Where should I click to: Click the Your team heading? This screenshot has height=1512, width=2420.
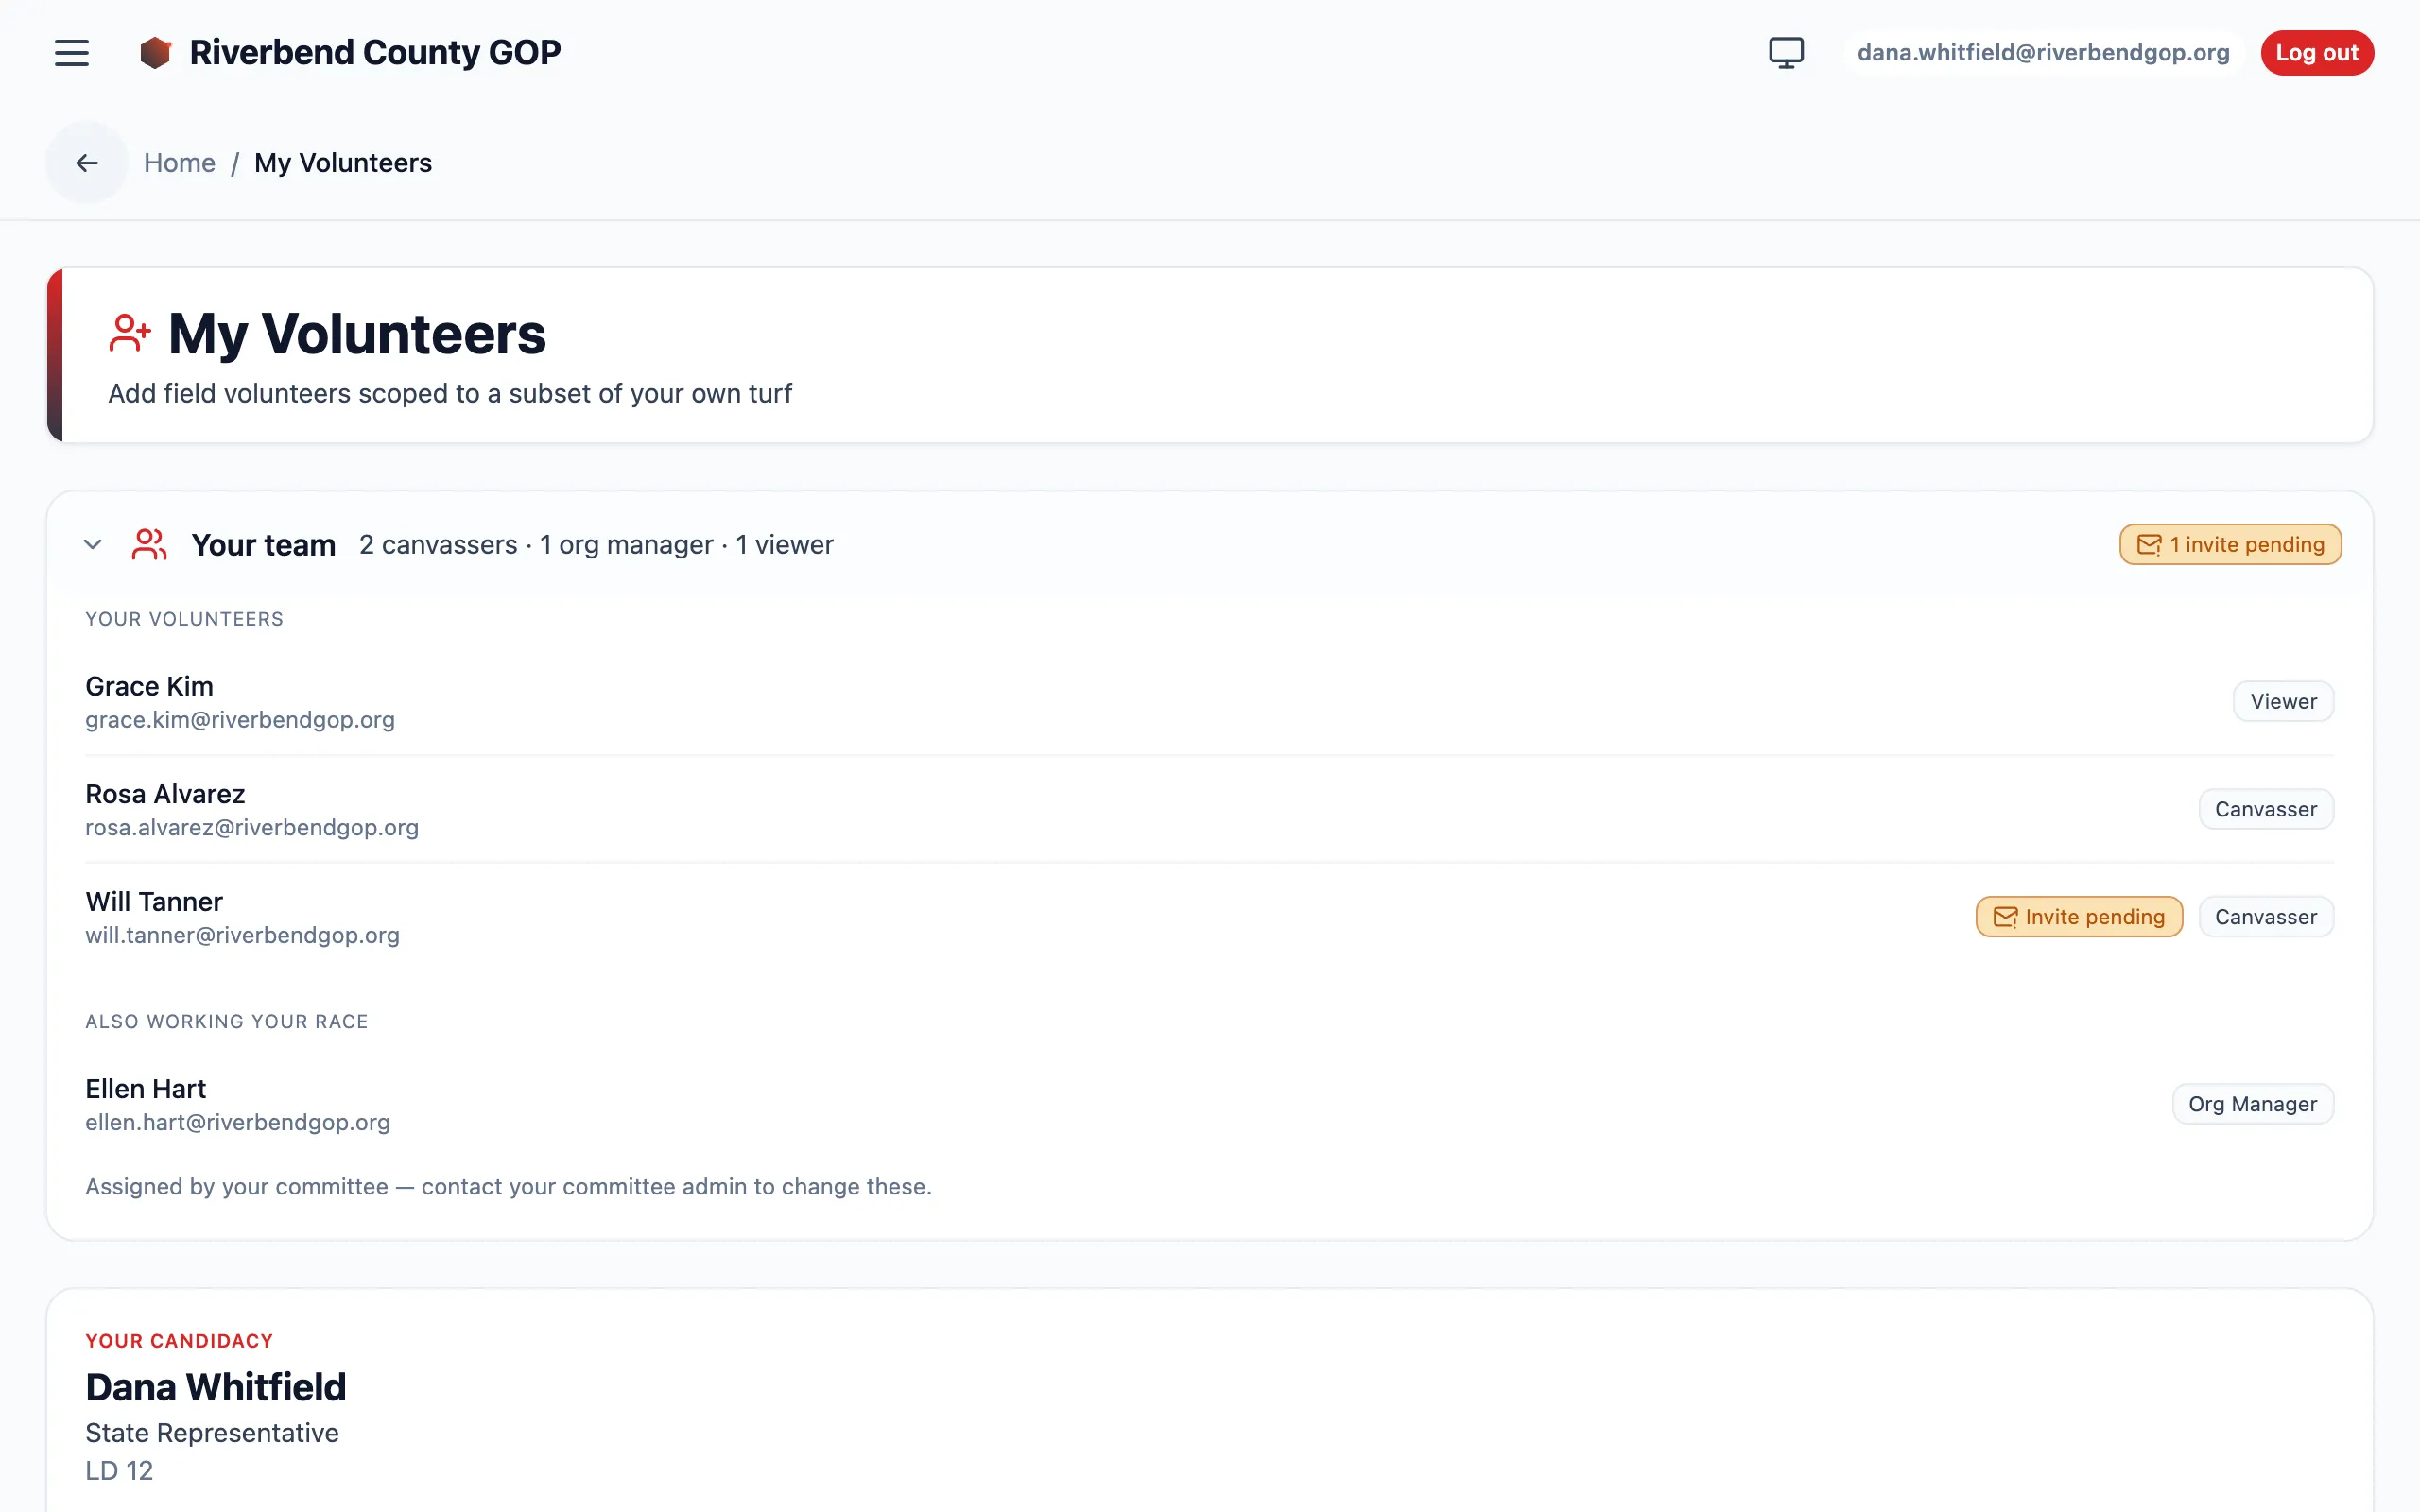tap(263, 545)
